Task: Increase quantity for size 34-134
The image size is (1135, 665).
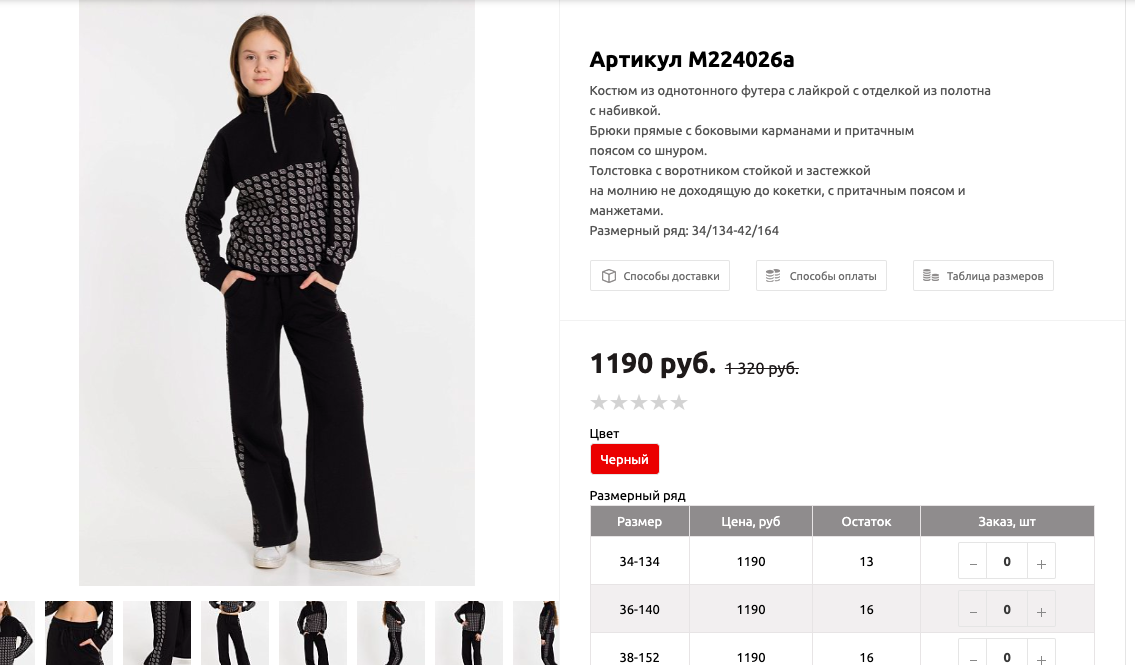Action: point(1041,562)
